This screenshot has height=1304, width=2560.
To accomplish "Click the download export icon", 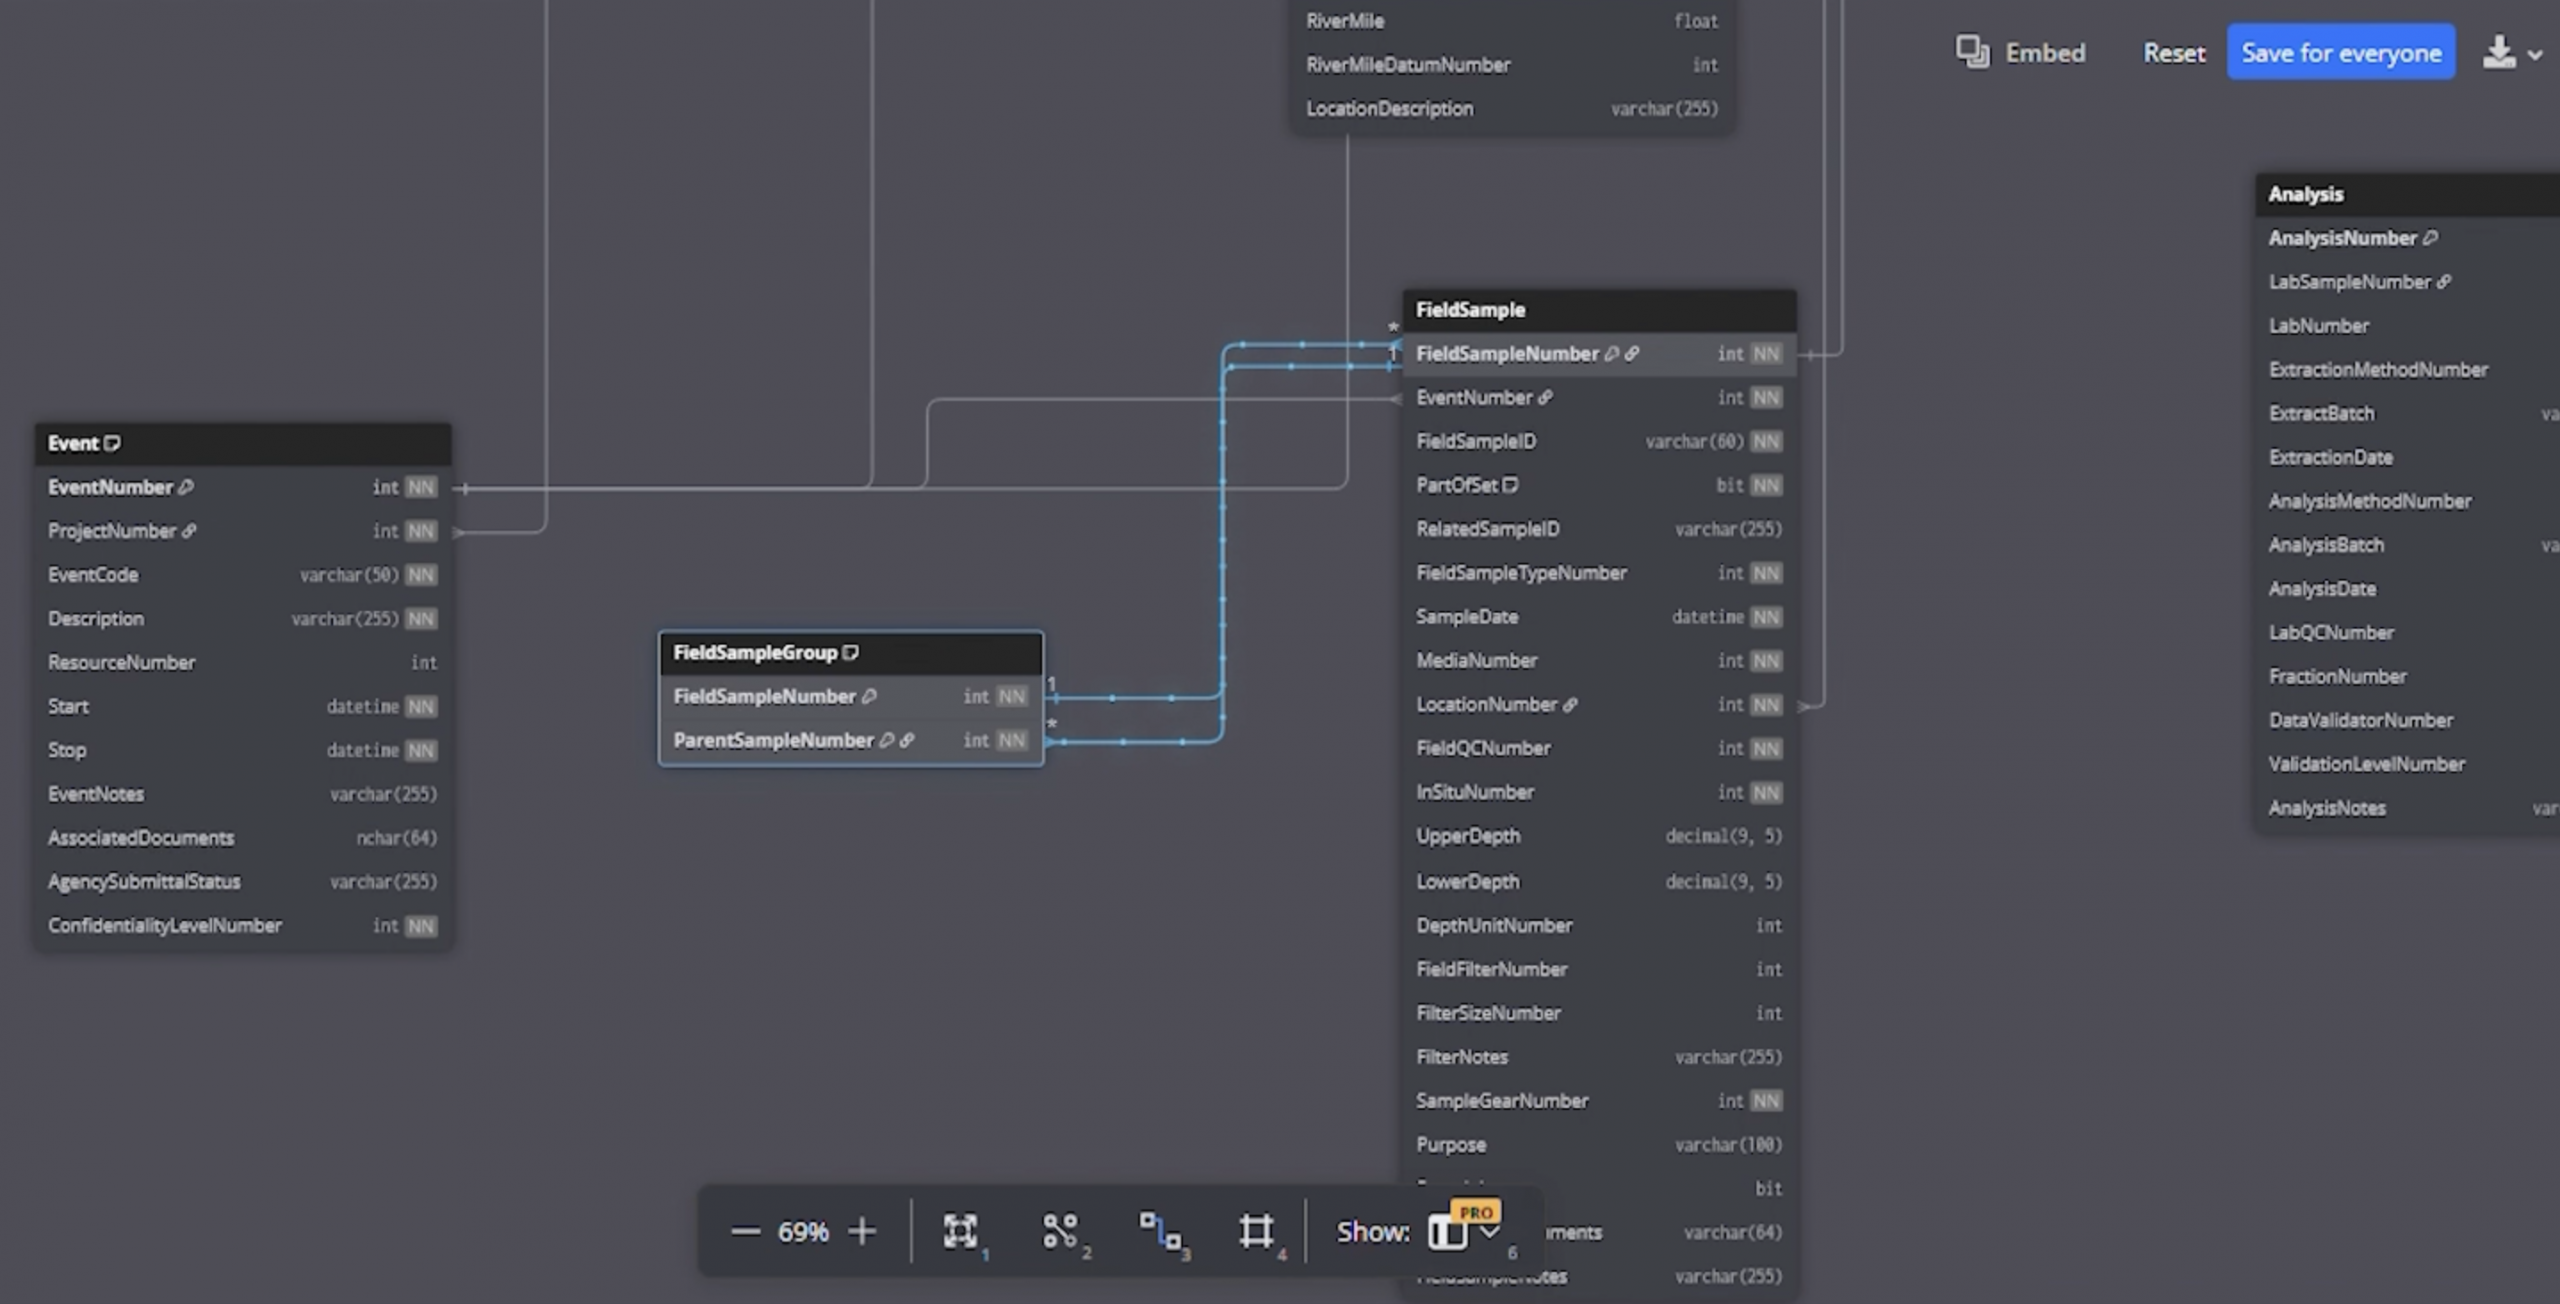I will pos(2498,52).
